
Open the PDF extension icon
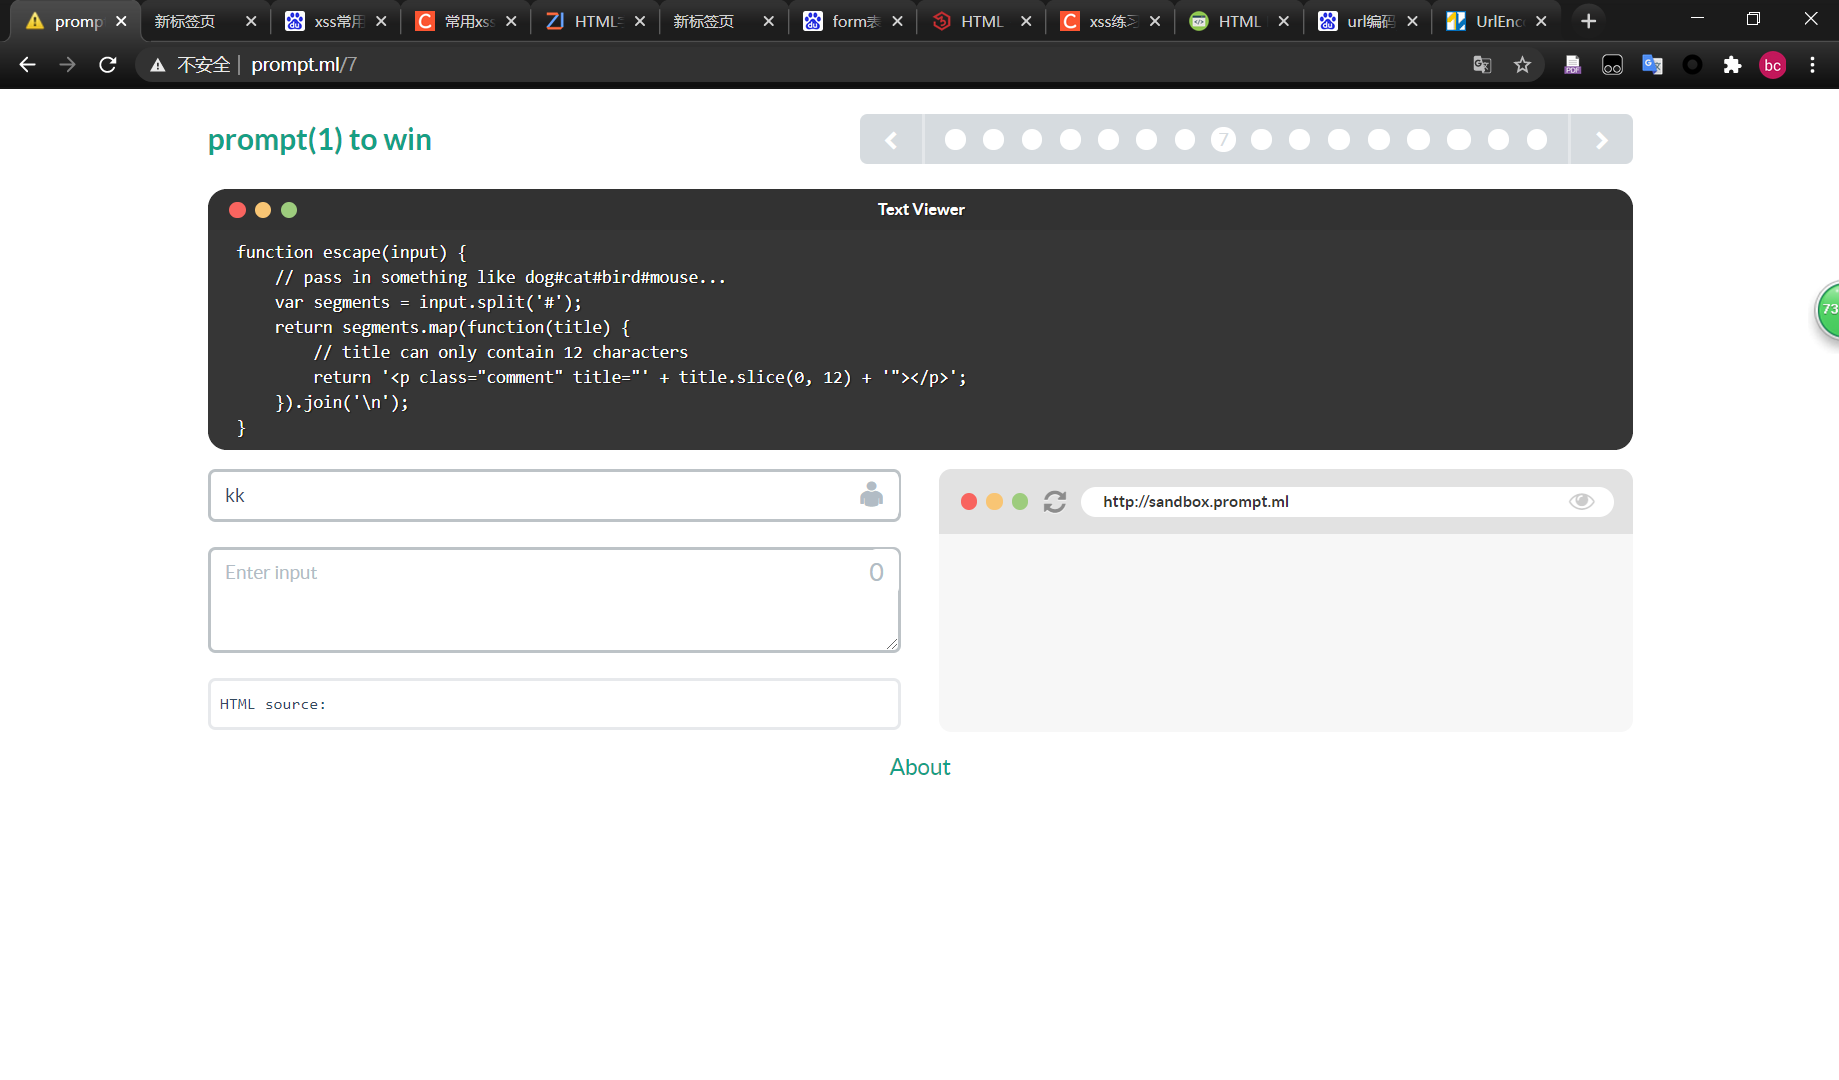pyautogui.click(x=1572, y=65)
